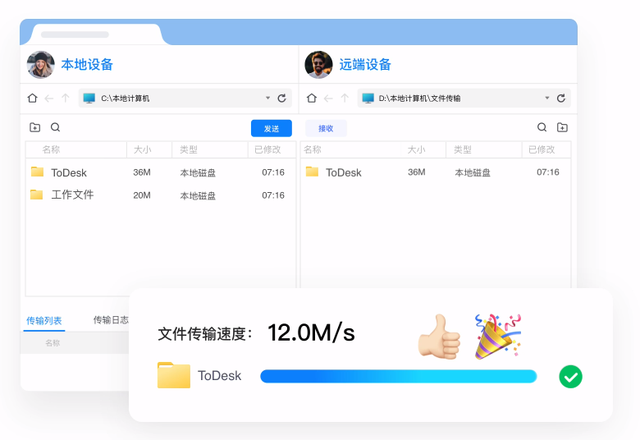Go up one folder in remote device pane

345,98
